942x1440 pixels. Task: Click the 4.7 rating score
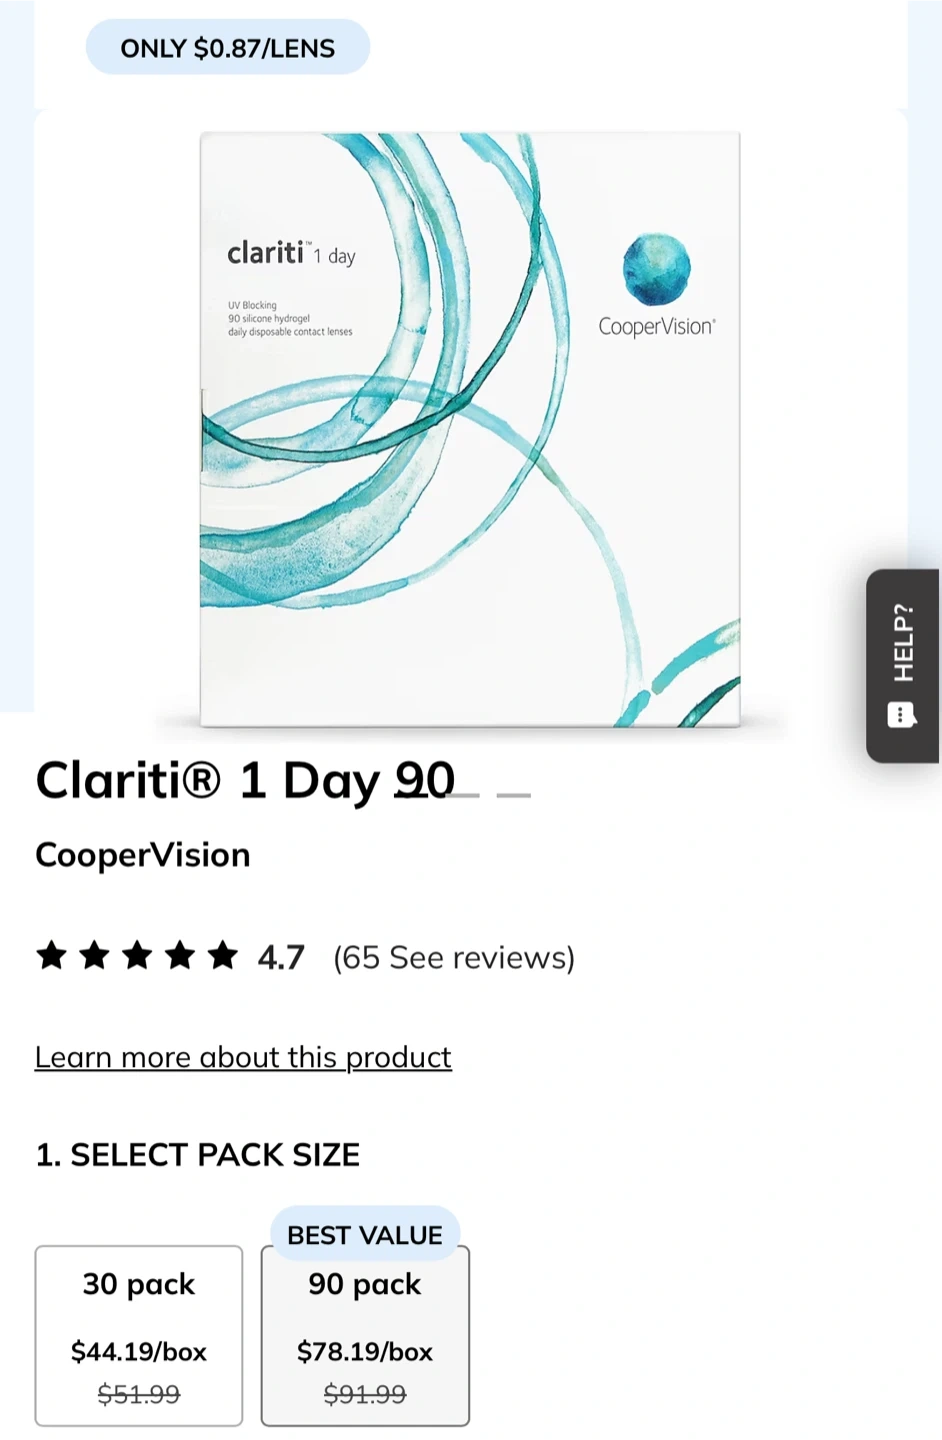(281, 957)
